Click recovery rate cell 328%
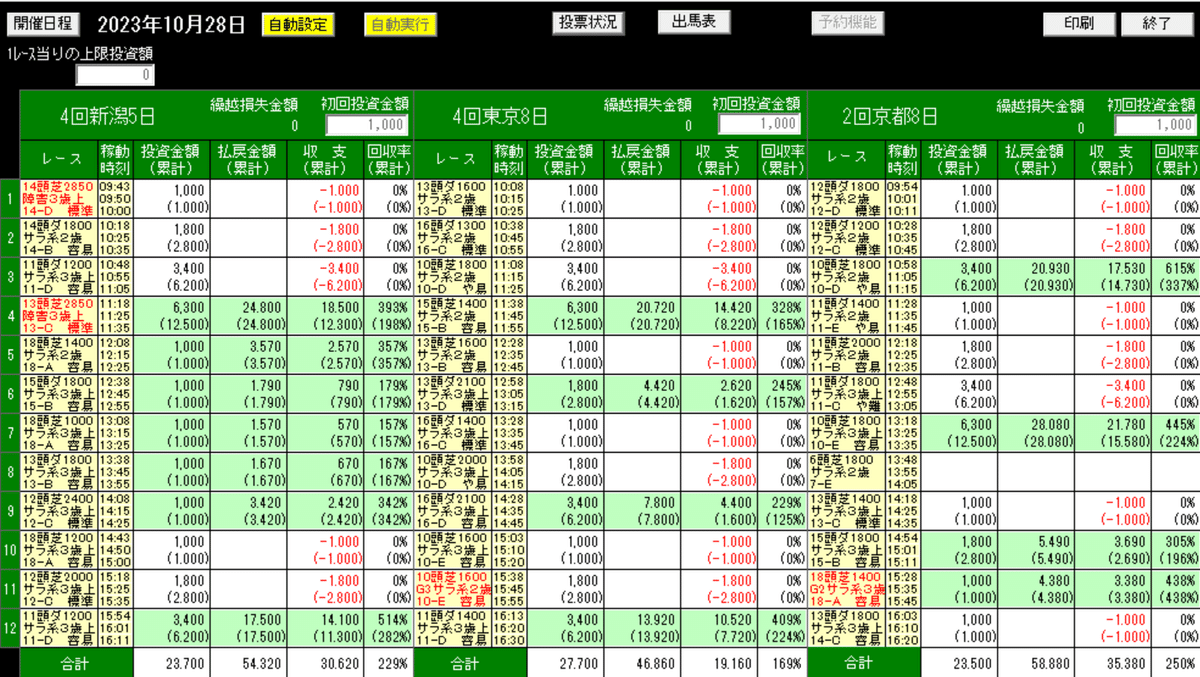1200x677 pixels. (x=782, y=316)
